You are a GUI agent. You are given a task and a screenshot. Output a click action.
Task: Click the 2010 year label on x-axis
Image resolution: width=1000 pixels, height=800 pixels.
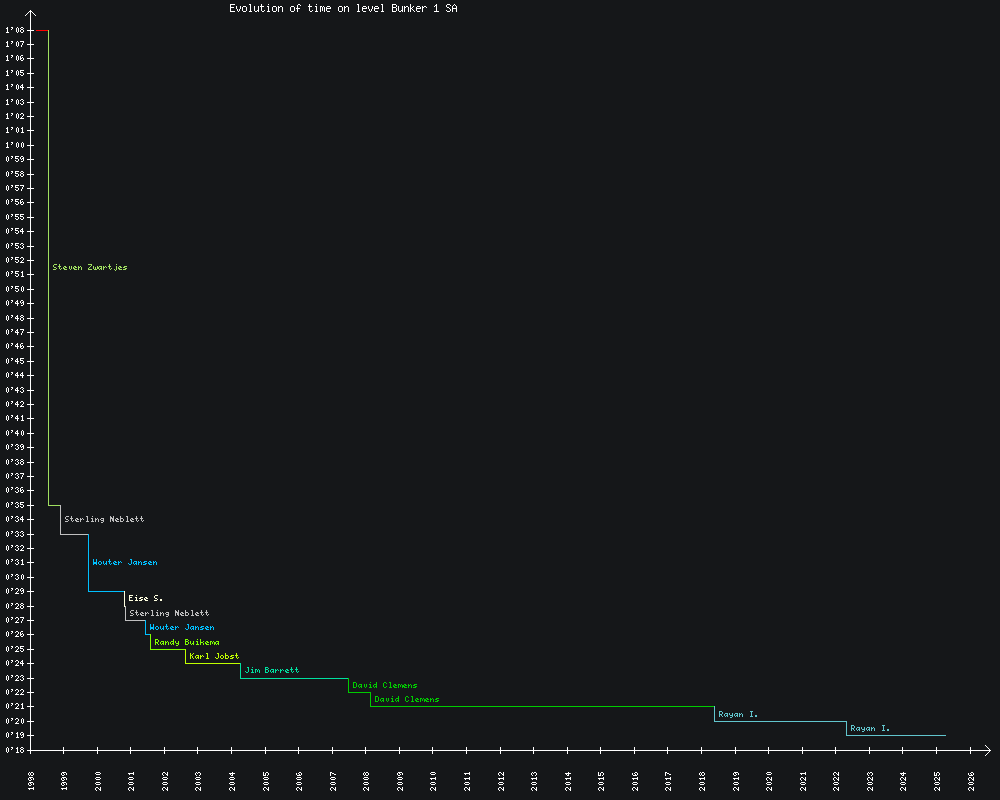(x=434, y=781)
